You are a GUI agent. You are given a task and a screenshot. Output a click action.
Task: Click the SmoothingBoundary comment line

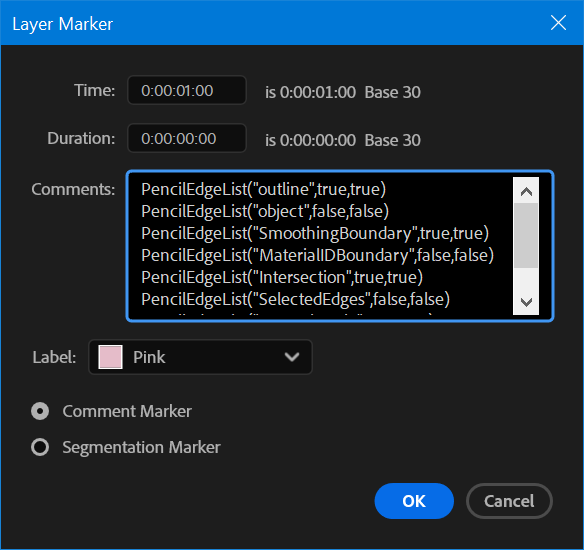tap(315, 233)
